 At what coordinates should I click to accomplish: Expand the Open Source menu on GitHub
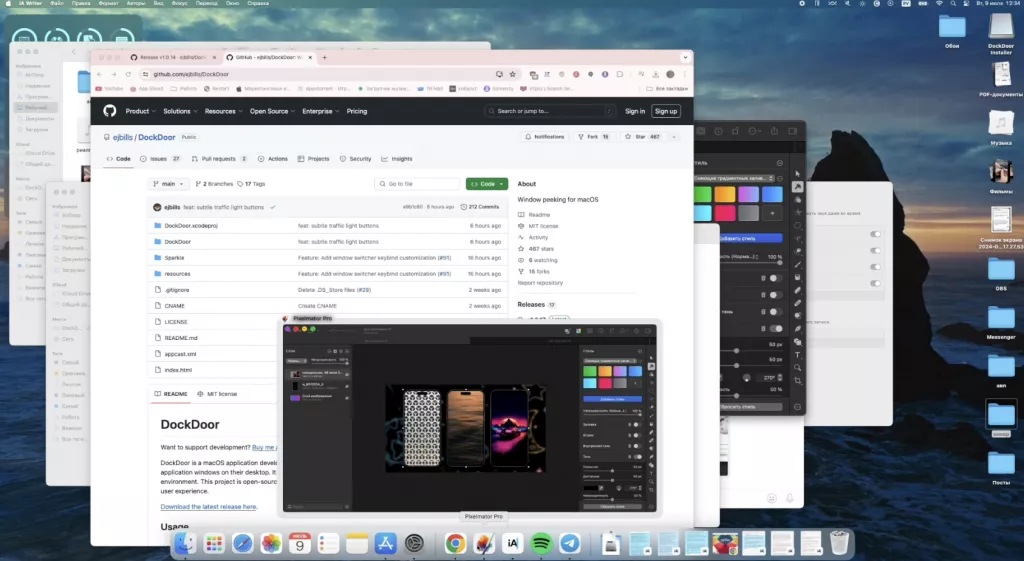[x=272, y=111]
